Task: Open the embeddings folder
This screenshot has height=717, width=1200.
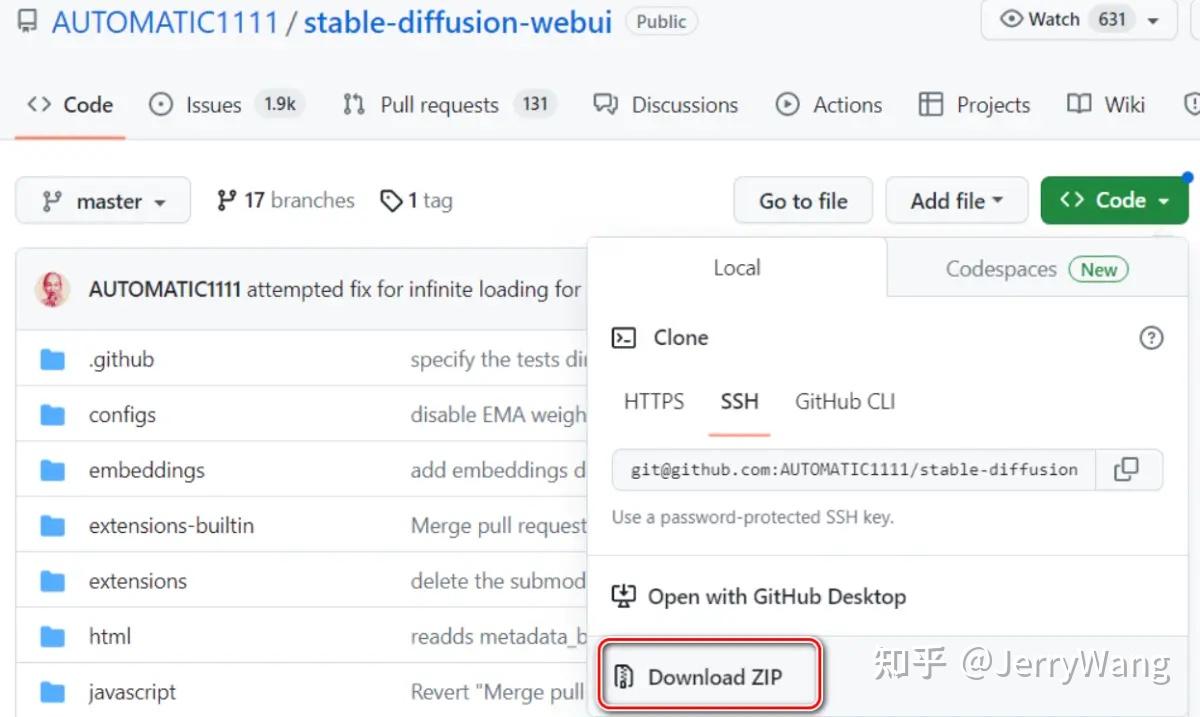Action: [146, 470]
